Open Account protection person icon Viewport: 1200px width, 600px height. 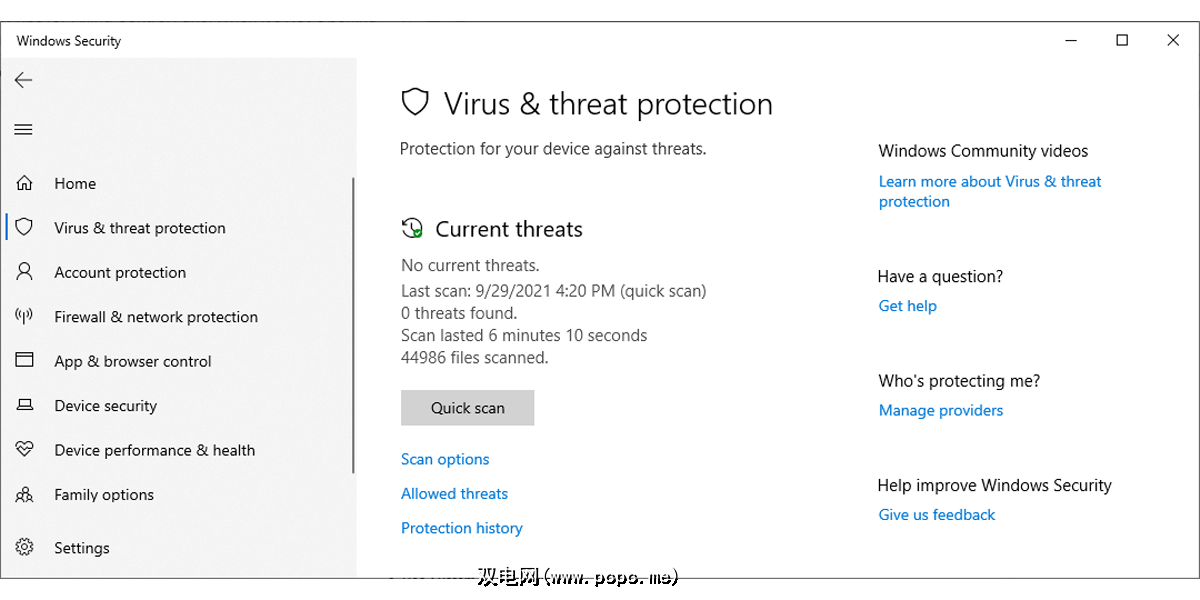(x=24, y=272)
